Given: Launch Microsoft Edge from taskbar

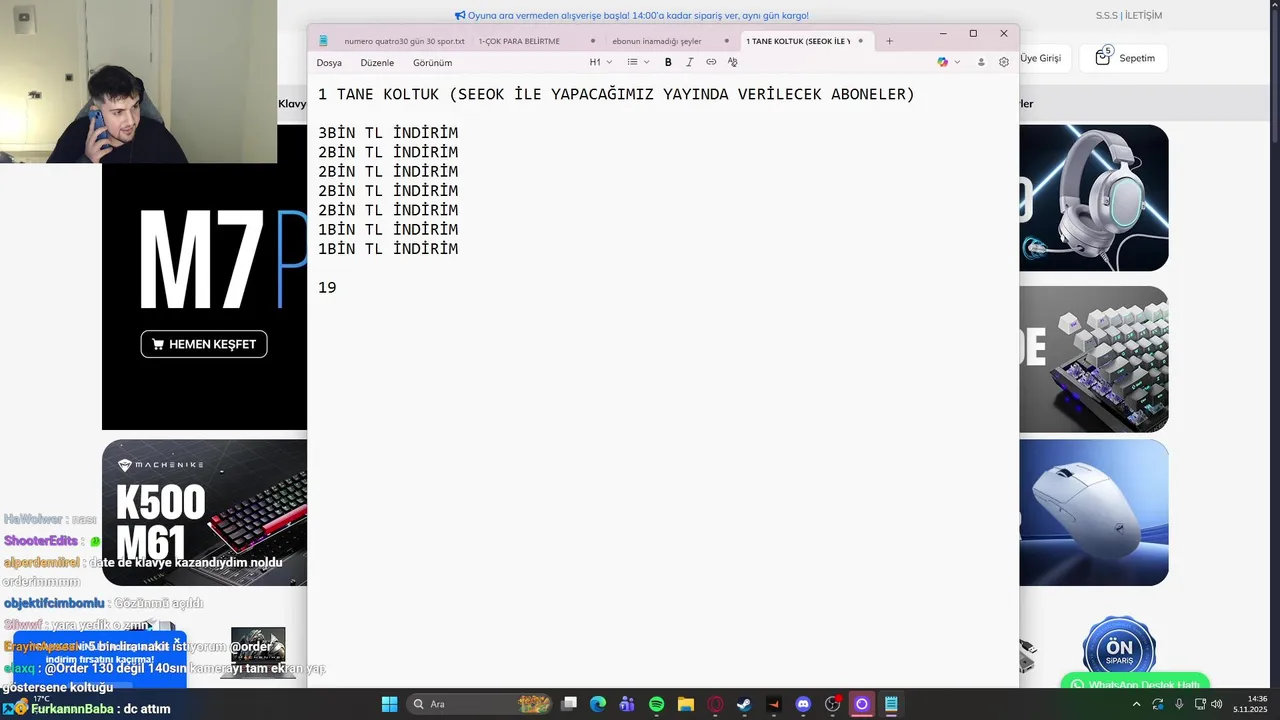Looking at the screenshot, I should [x=598, y=704].
